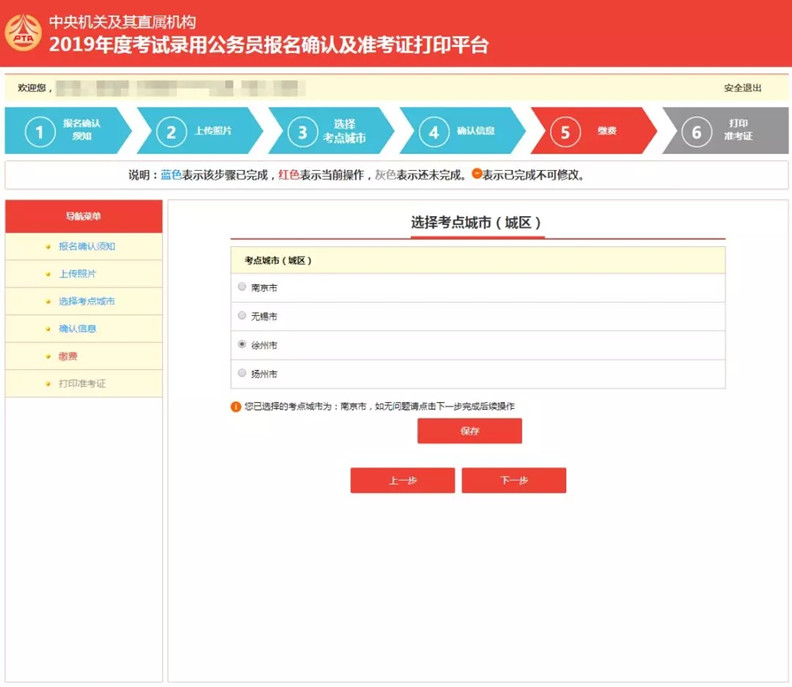Select the 无锡市 radio button
This screenshot has height=687, width=792.
click(x=242, y=316)
